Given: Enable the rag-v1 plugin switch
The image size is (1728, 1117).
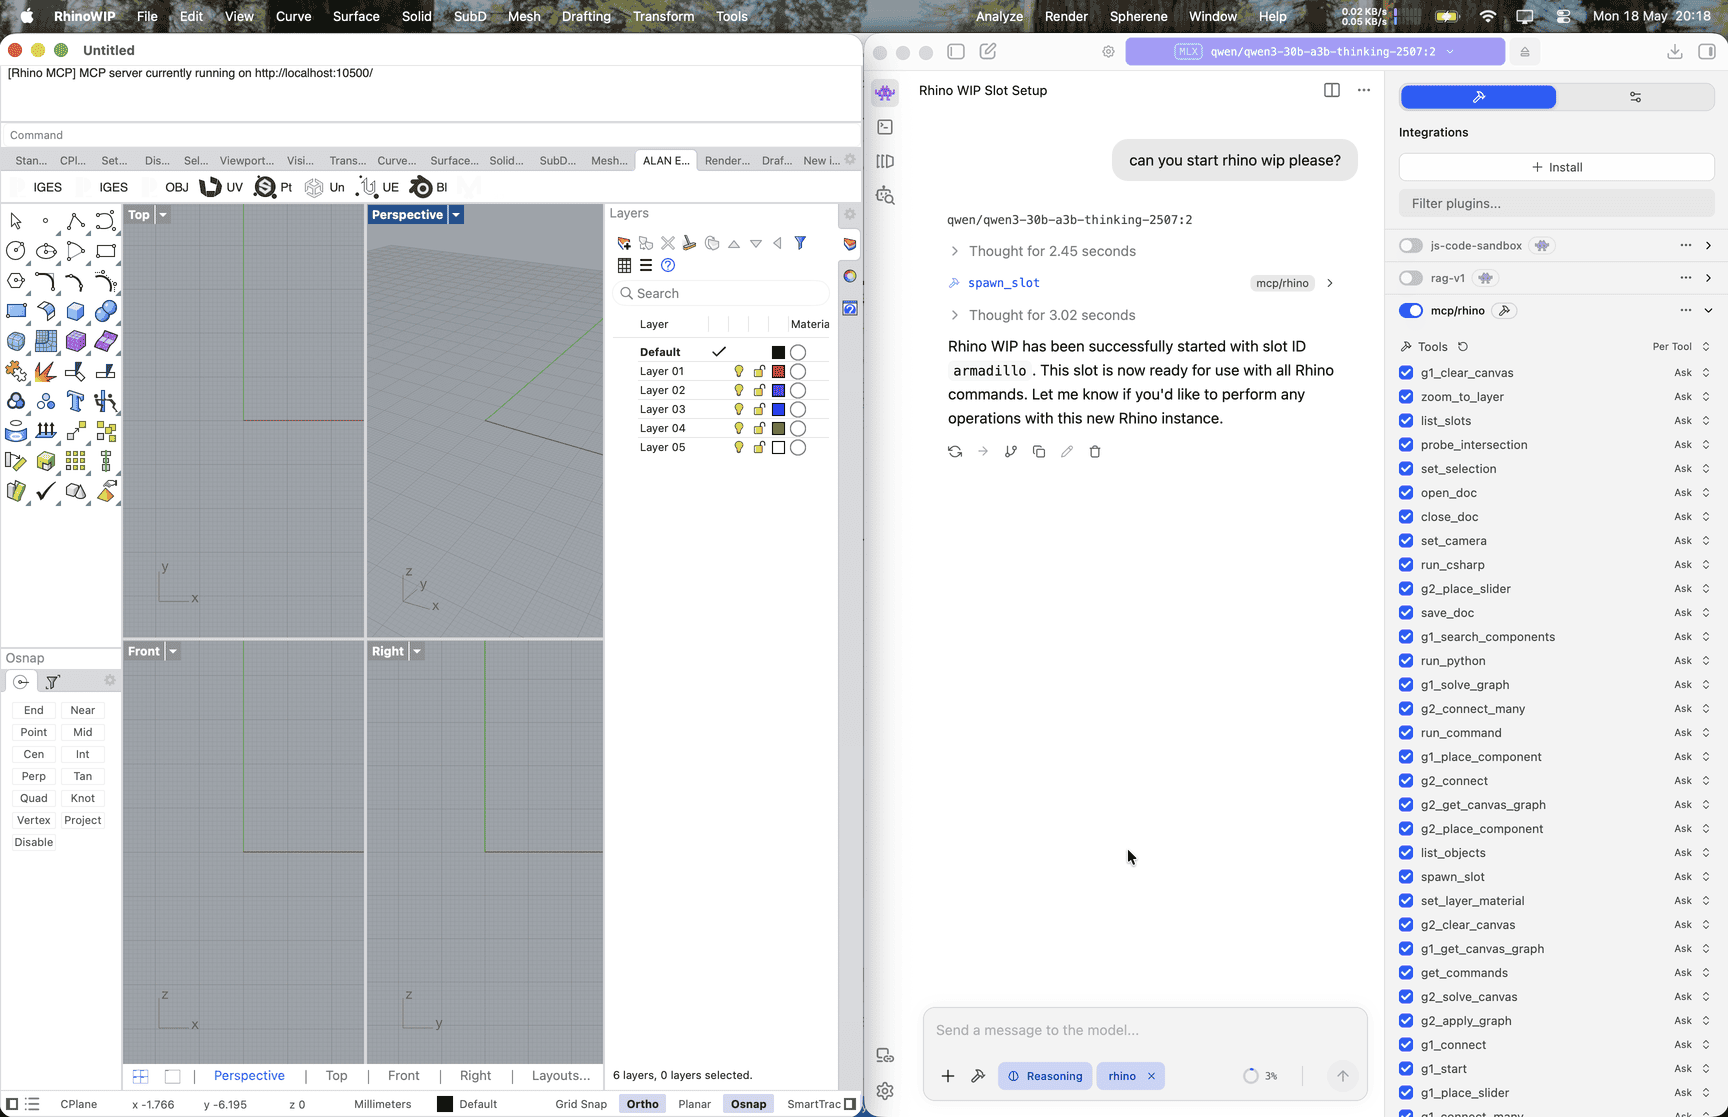Looking at the screenshot, I should point(1411,278).
